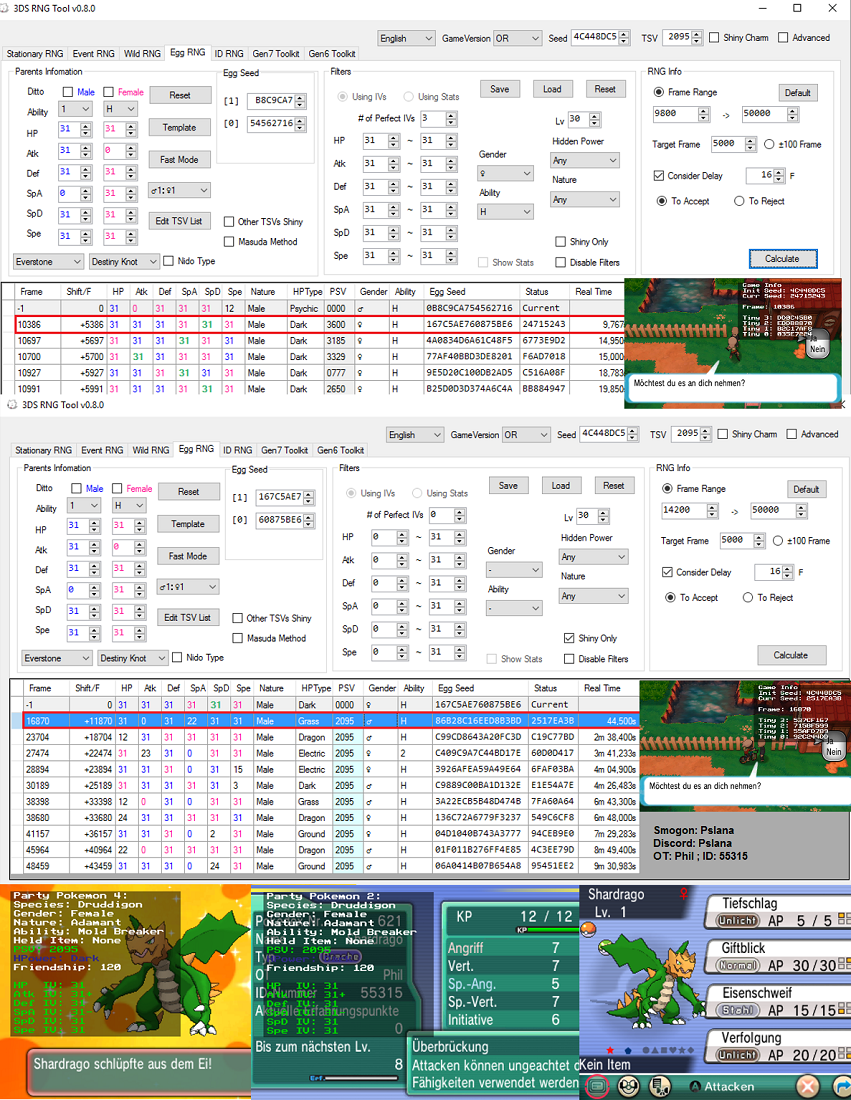This screenshot has width=851, height=1100.
Task: Open the GameVersion OR dropdown in the lower window
Action: coord(525,435)
